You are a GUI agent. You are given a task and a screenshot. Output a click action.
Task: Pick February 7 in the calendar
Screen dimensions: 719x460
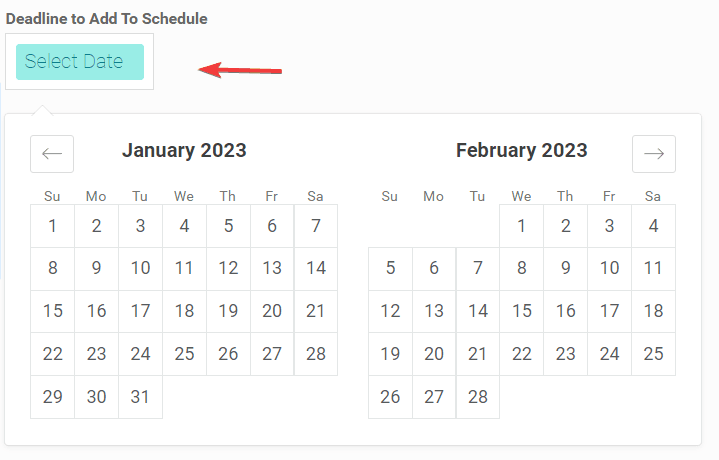[478, 269]
